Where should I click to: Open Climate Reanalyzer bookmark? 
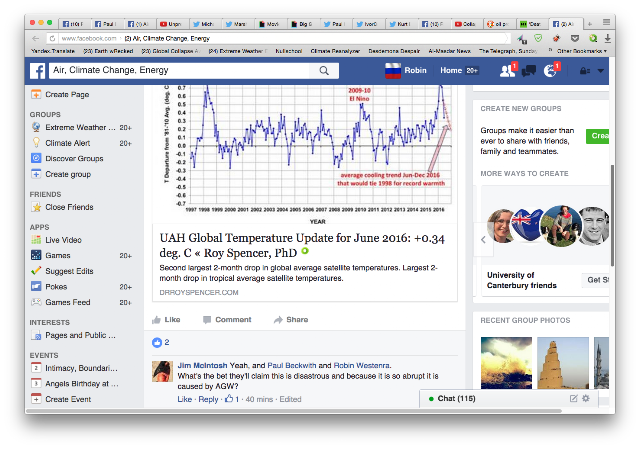pos(335,51)
